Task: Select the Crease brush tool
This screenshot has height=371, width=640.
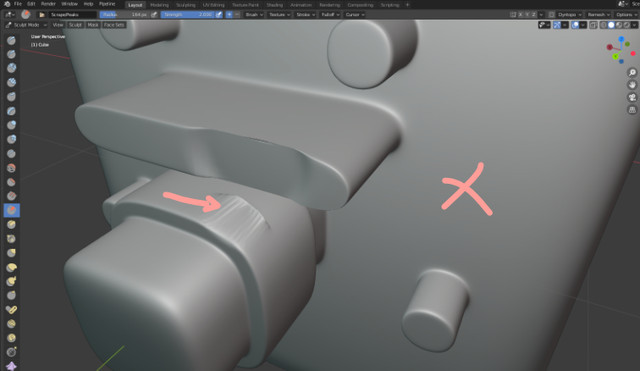Action: tap(11, 153)
